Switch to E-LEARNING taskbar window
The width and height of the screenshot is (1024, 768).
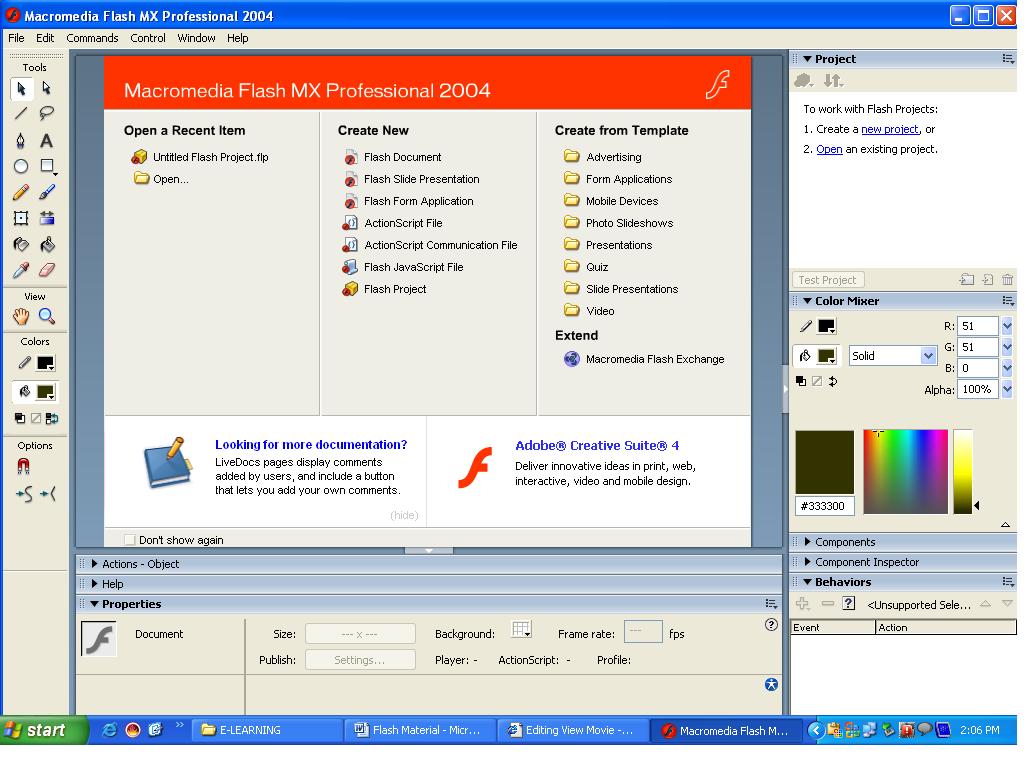(268, 730)
